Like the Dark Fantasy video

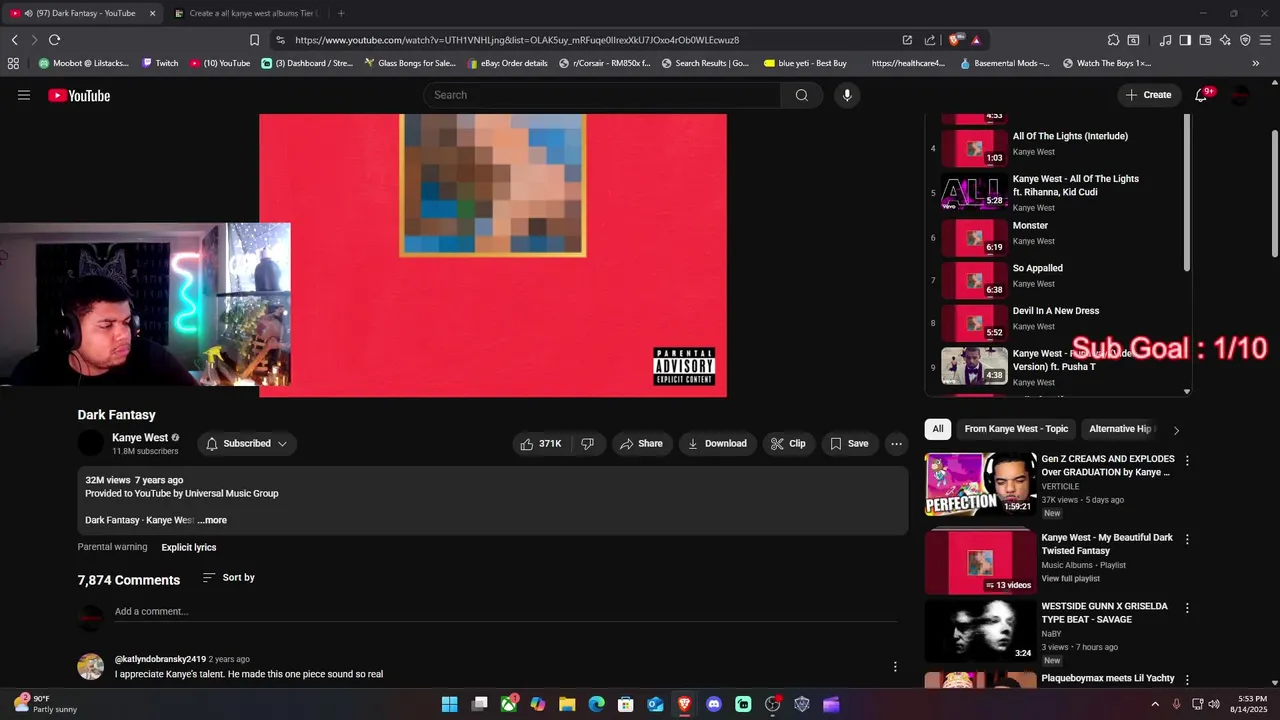[540, 444]
